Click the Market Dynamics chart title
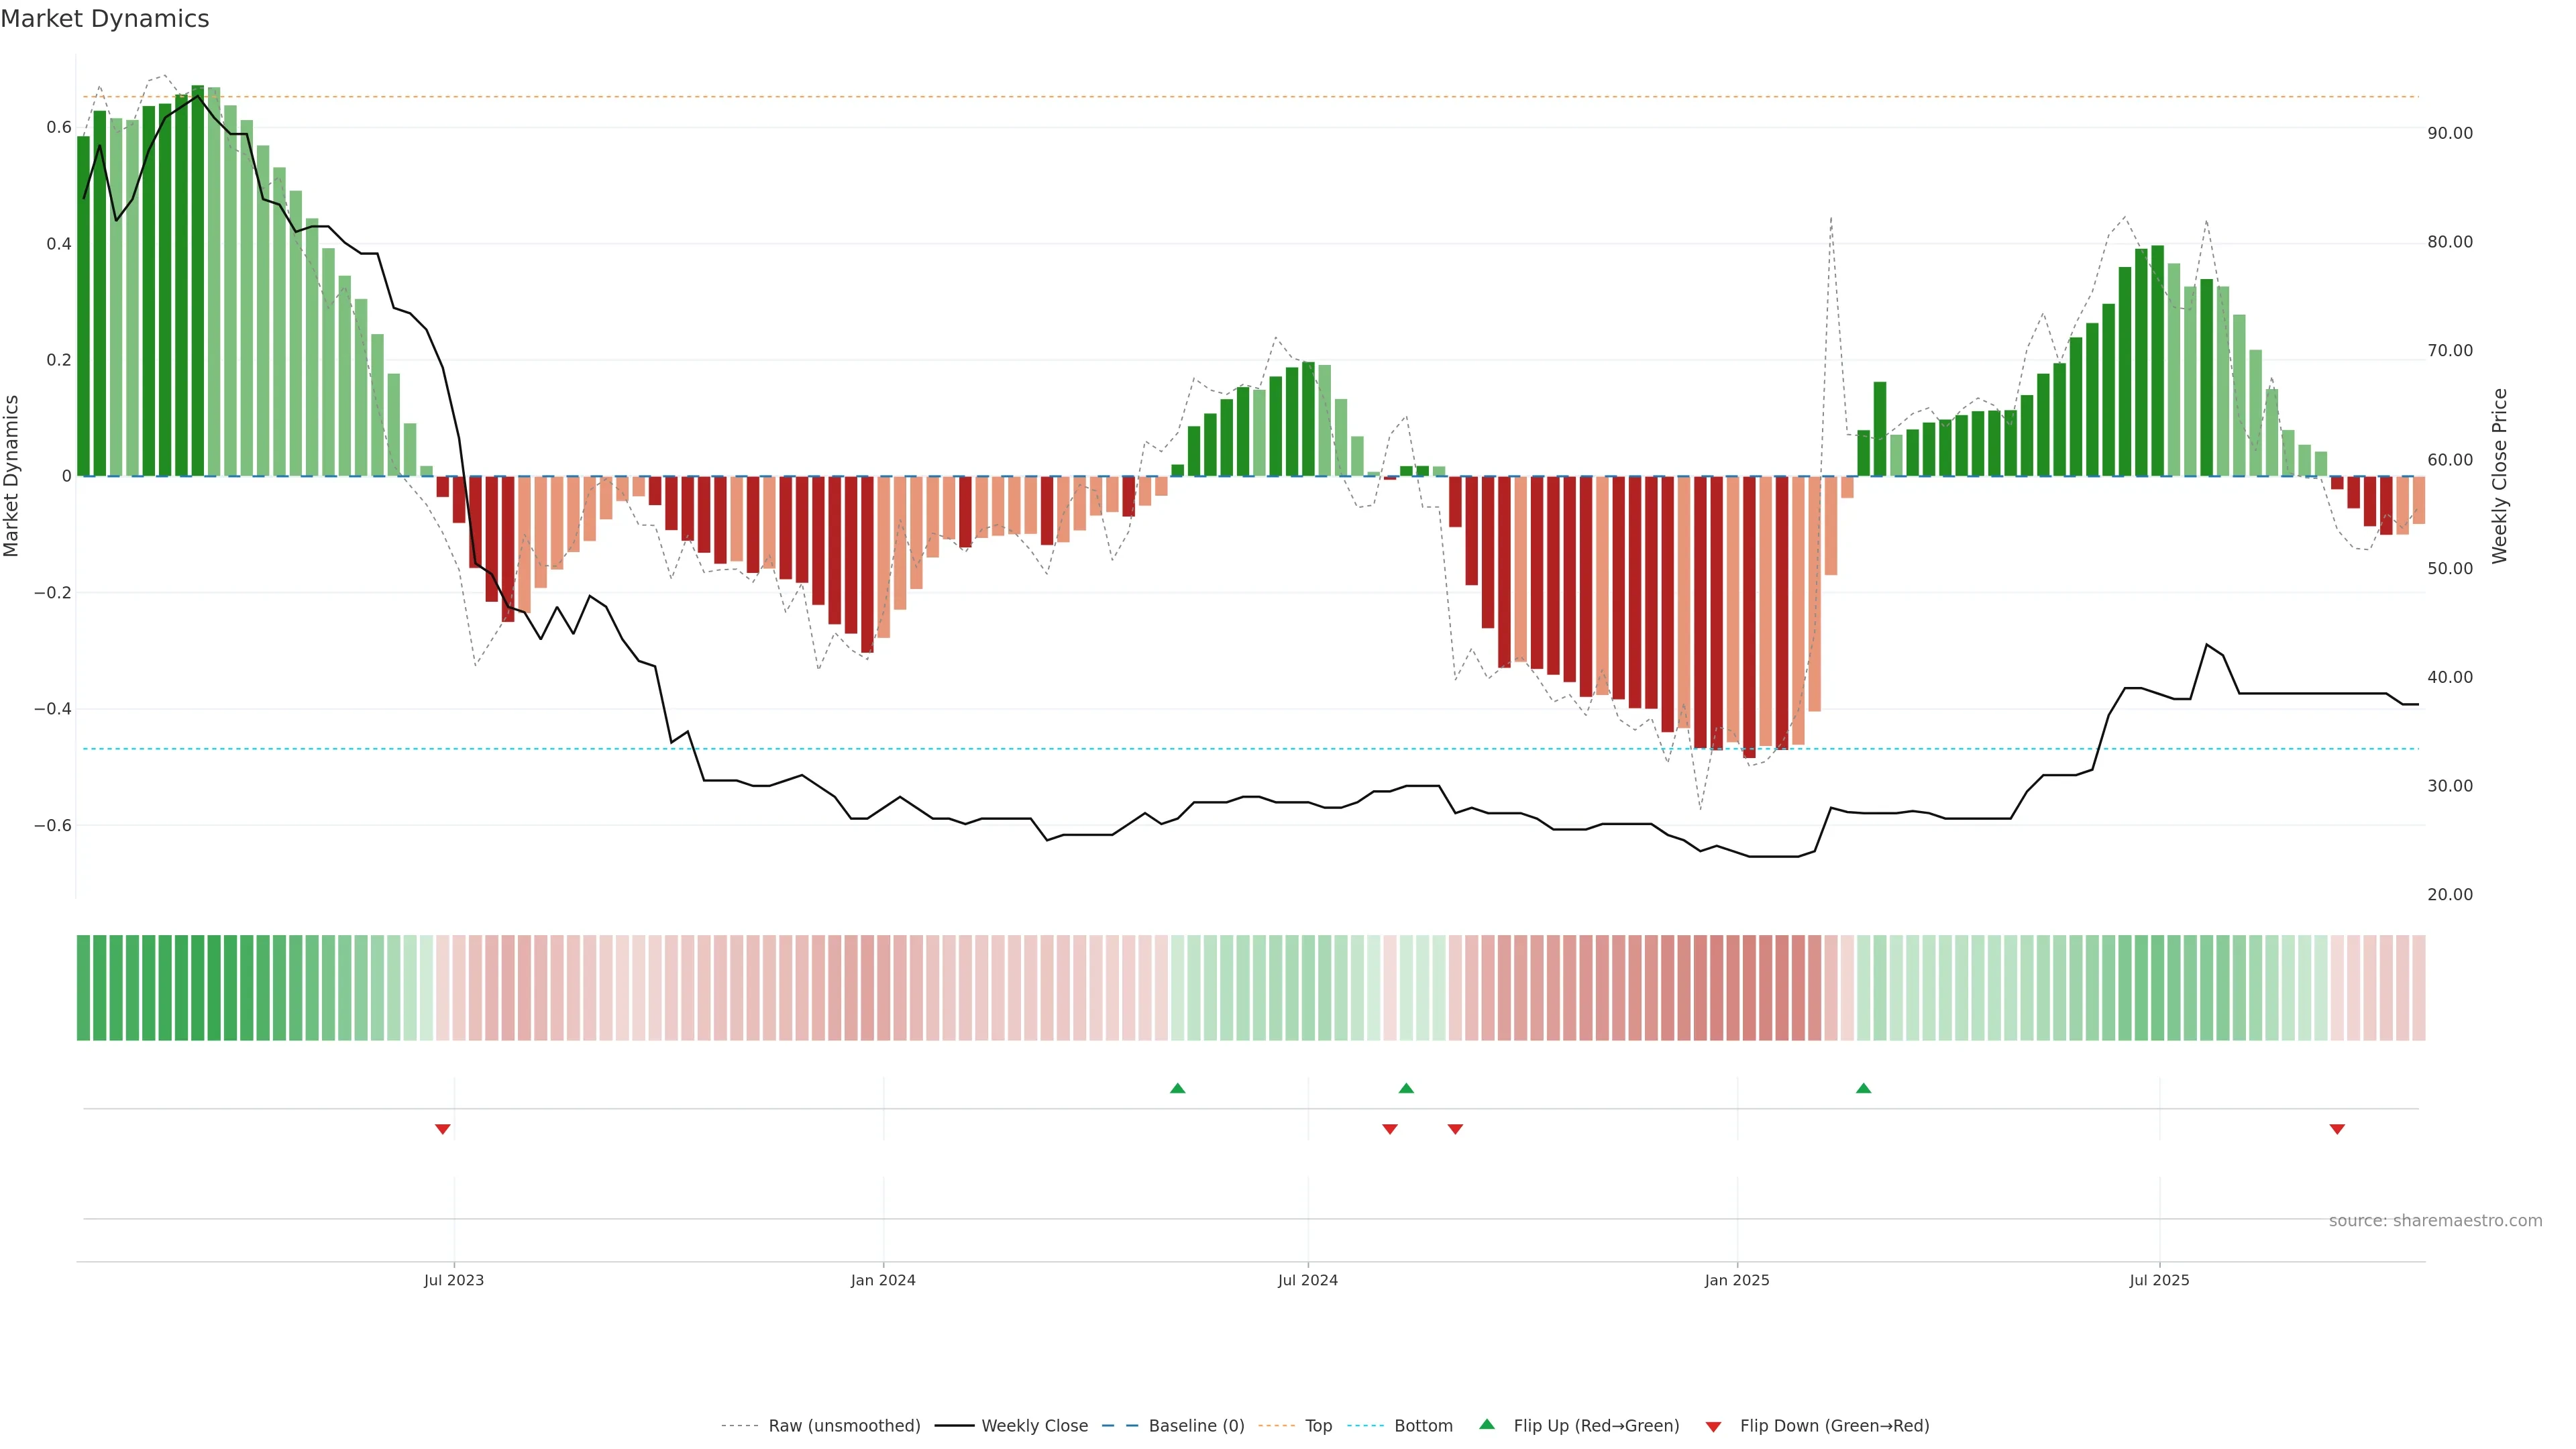 pos(105,19)
